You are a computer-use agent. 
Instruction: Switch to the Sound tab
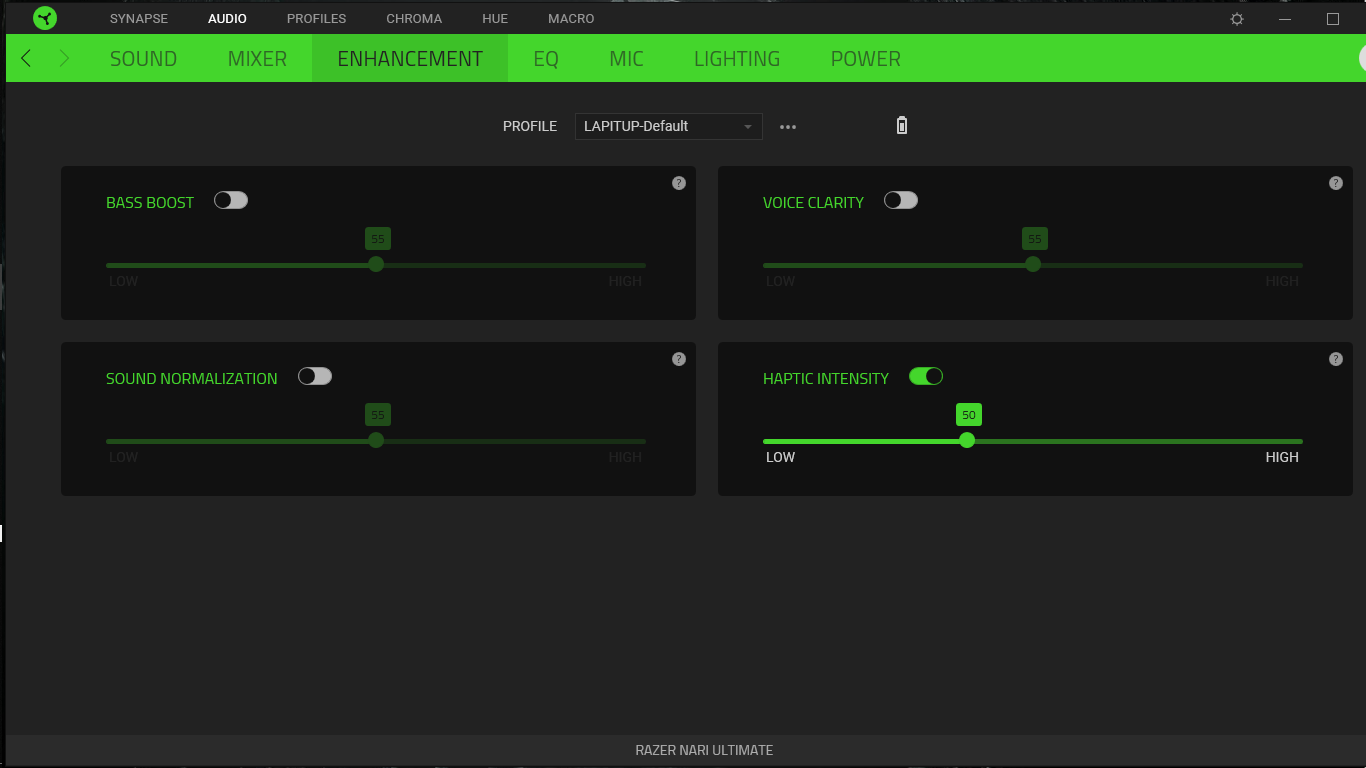(x=143, y=58)
